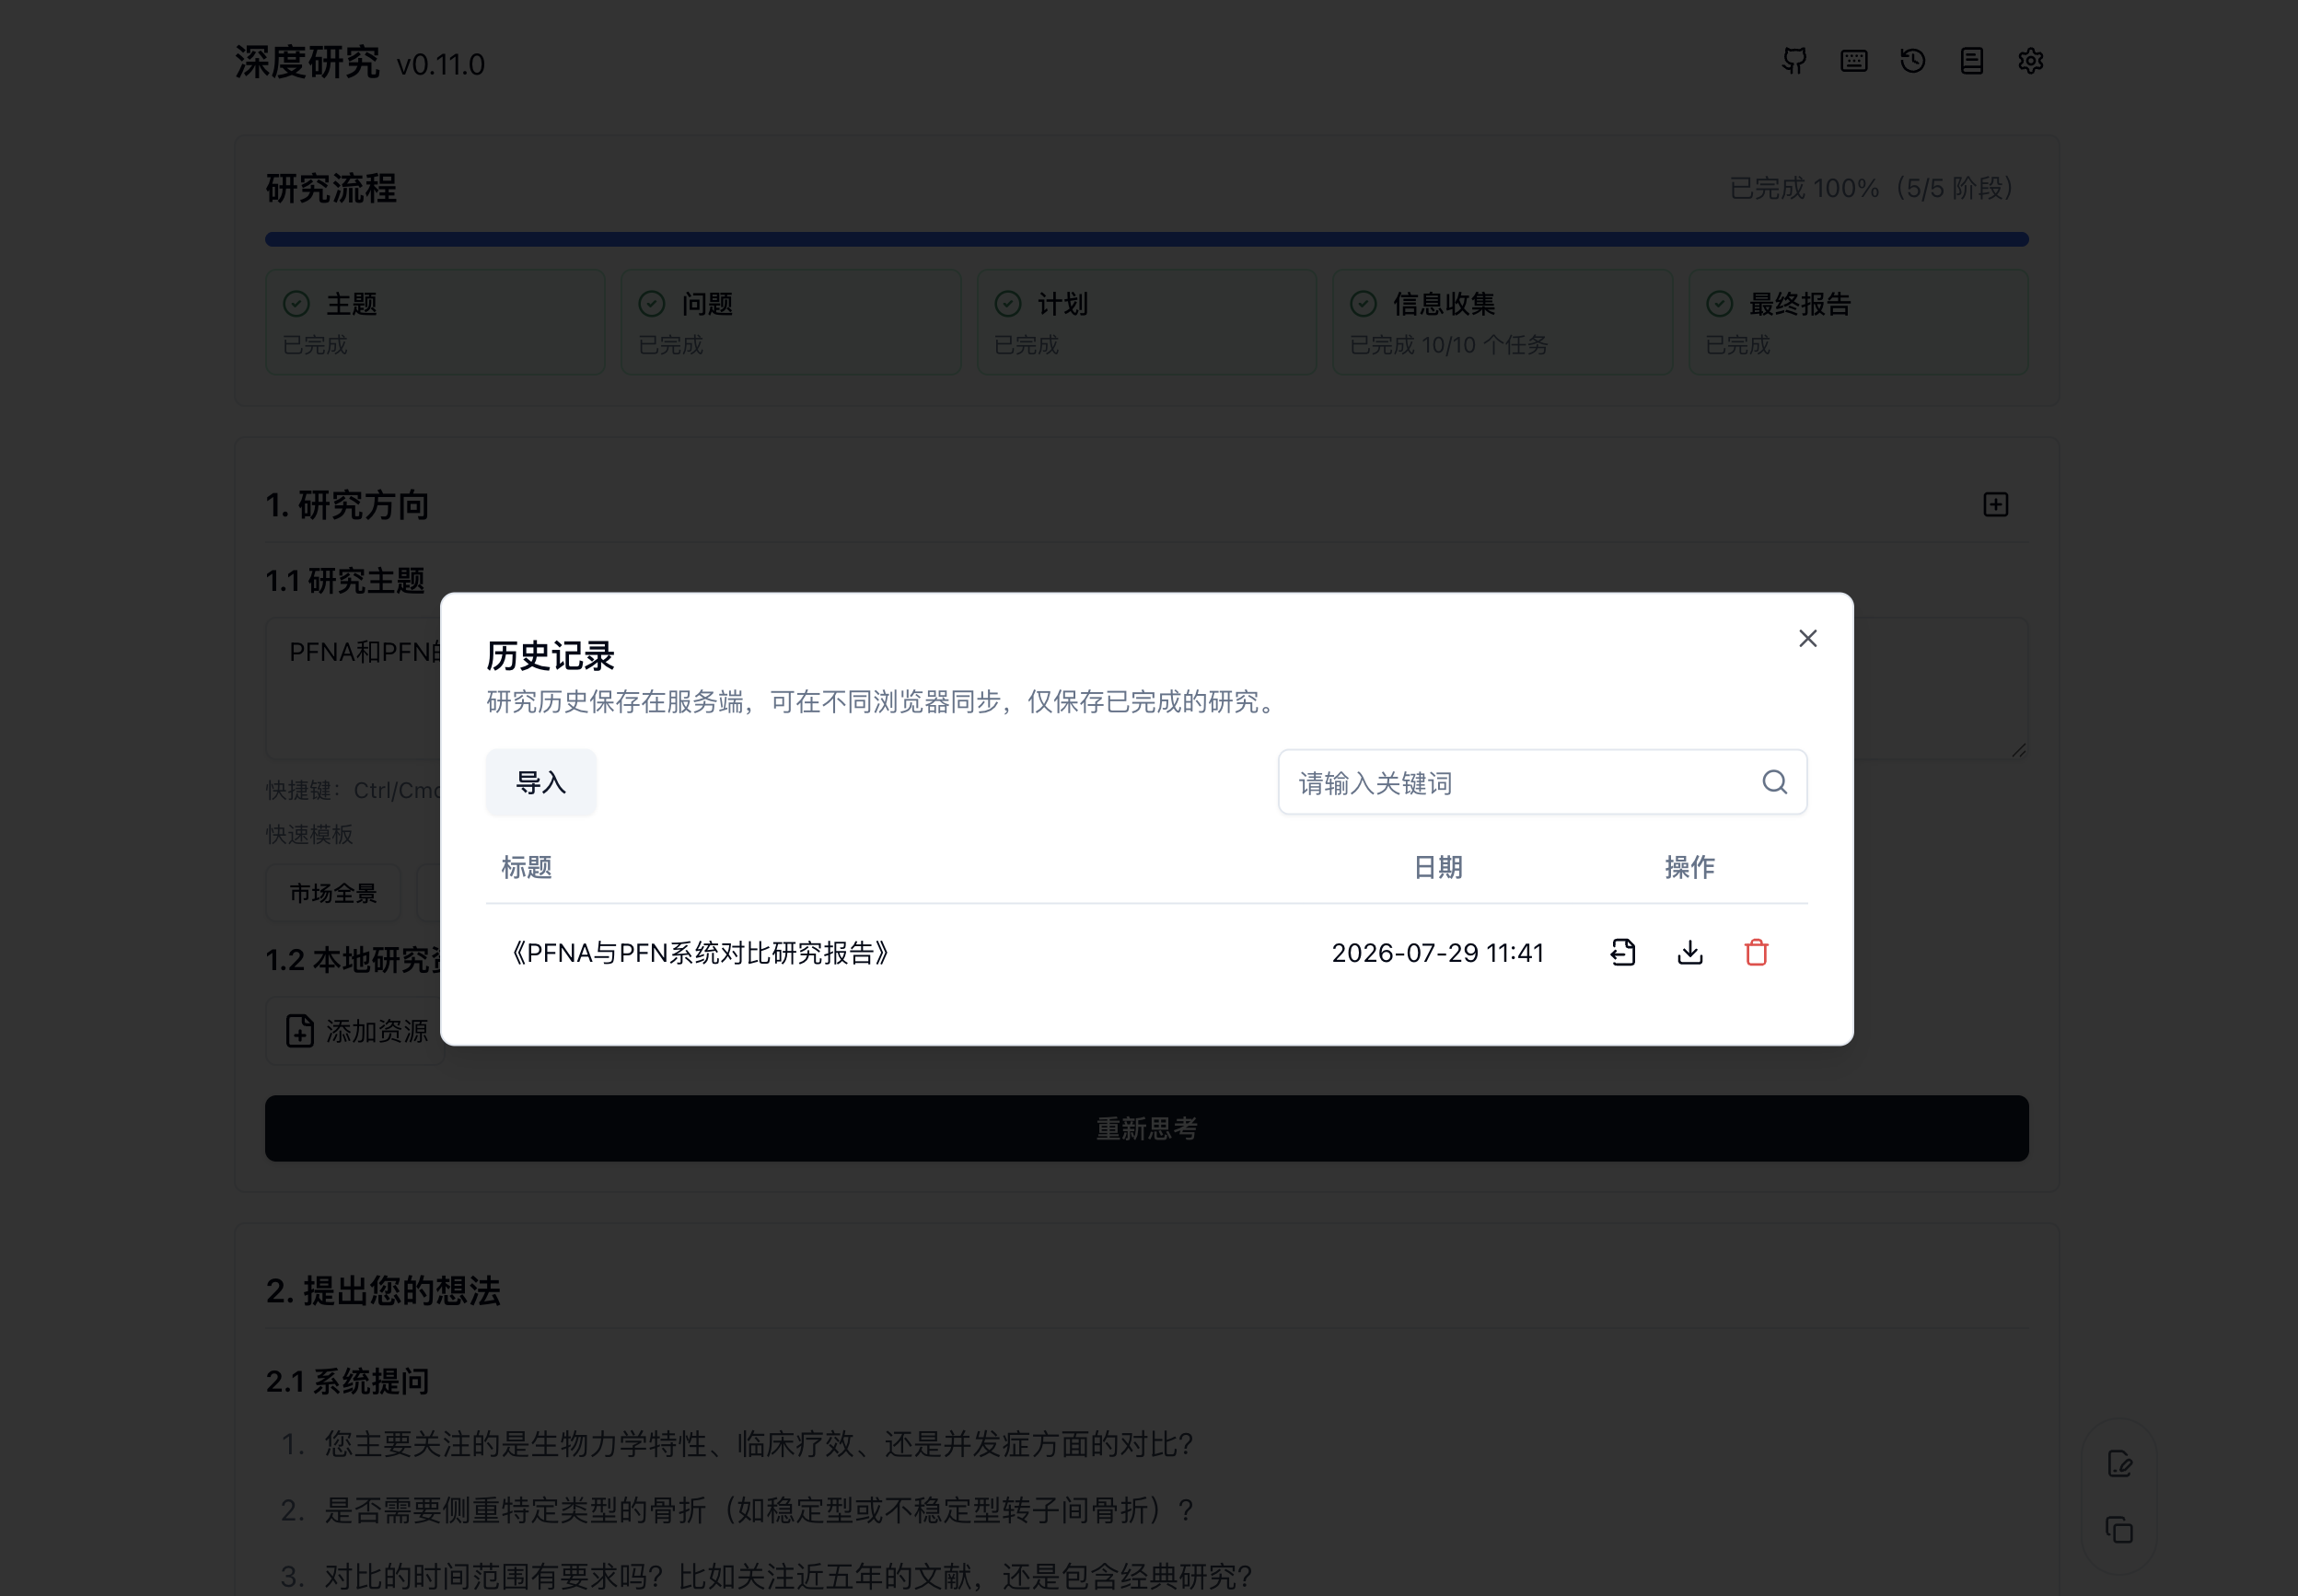Click the research topic text area
This screenshot has width=2298, height=1596.
pyautogui.click(x=1146, y=688)
